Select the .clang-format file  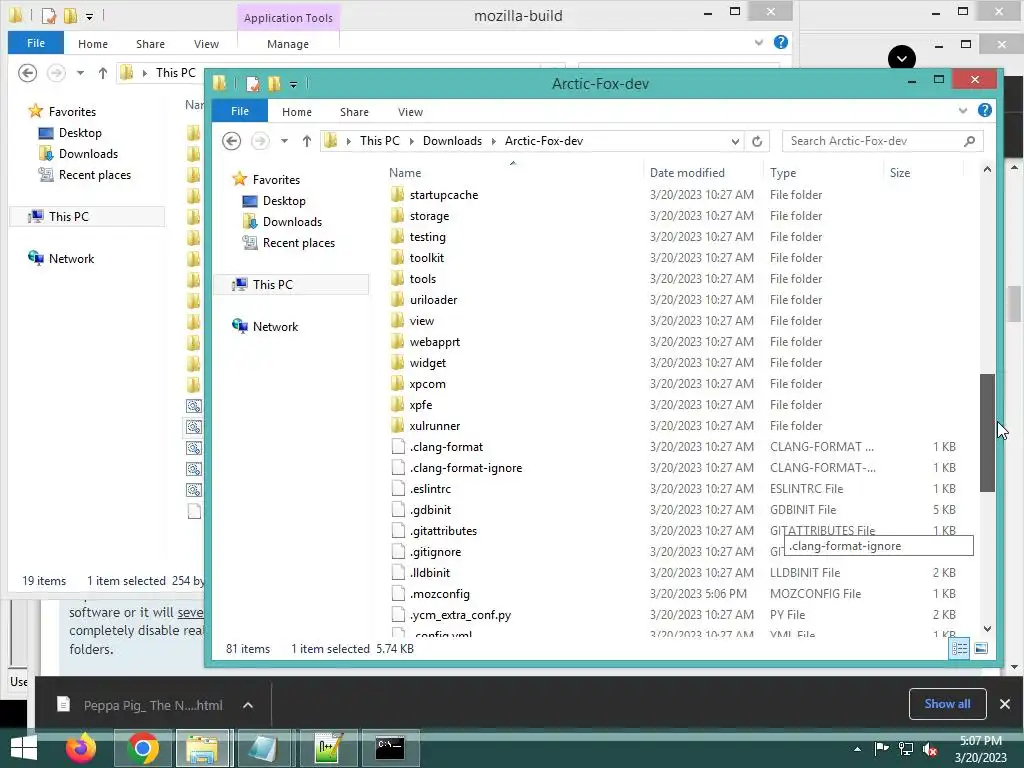[x=447, y=447]
